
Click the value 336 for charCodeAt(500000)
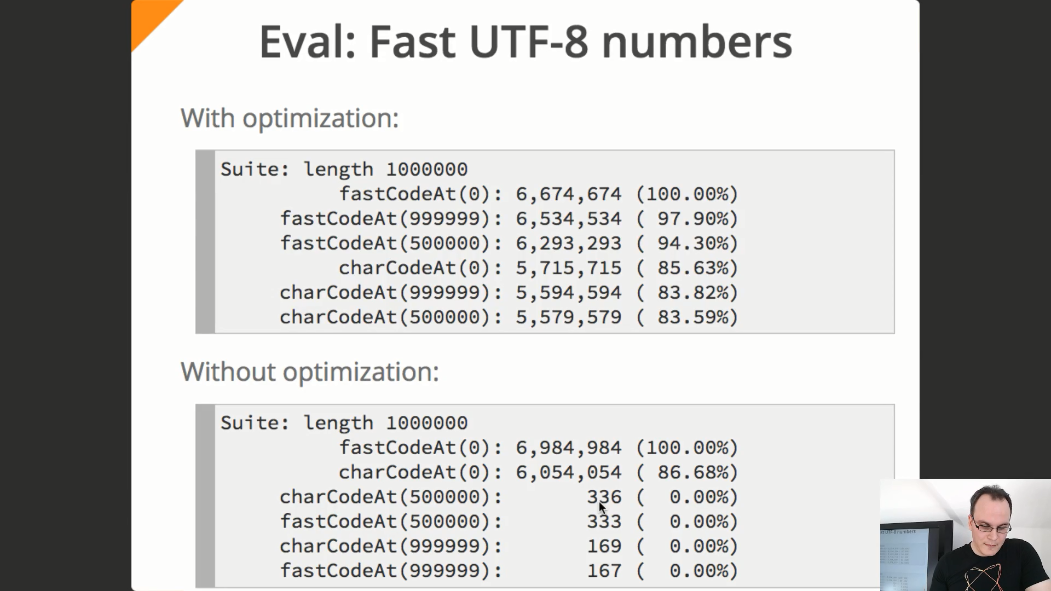[604, 497]
